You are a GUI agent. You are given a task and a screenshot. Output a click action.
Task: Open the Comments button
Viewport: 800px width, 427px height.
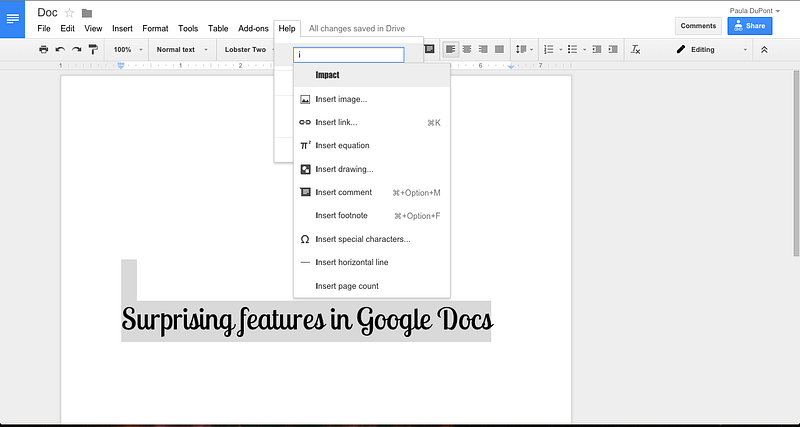(x=698, y=26)
